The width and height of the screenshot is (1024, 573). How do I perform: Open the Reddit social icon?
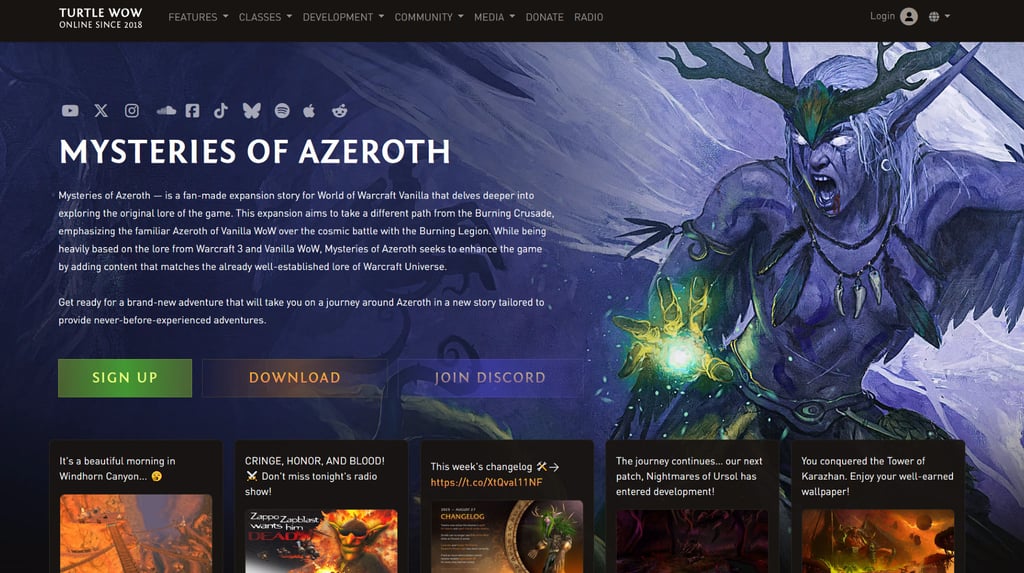click(340, 110)
